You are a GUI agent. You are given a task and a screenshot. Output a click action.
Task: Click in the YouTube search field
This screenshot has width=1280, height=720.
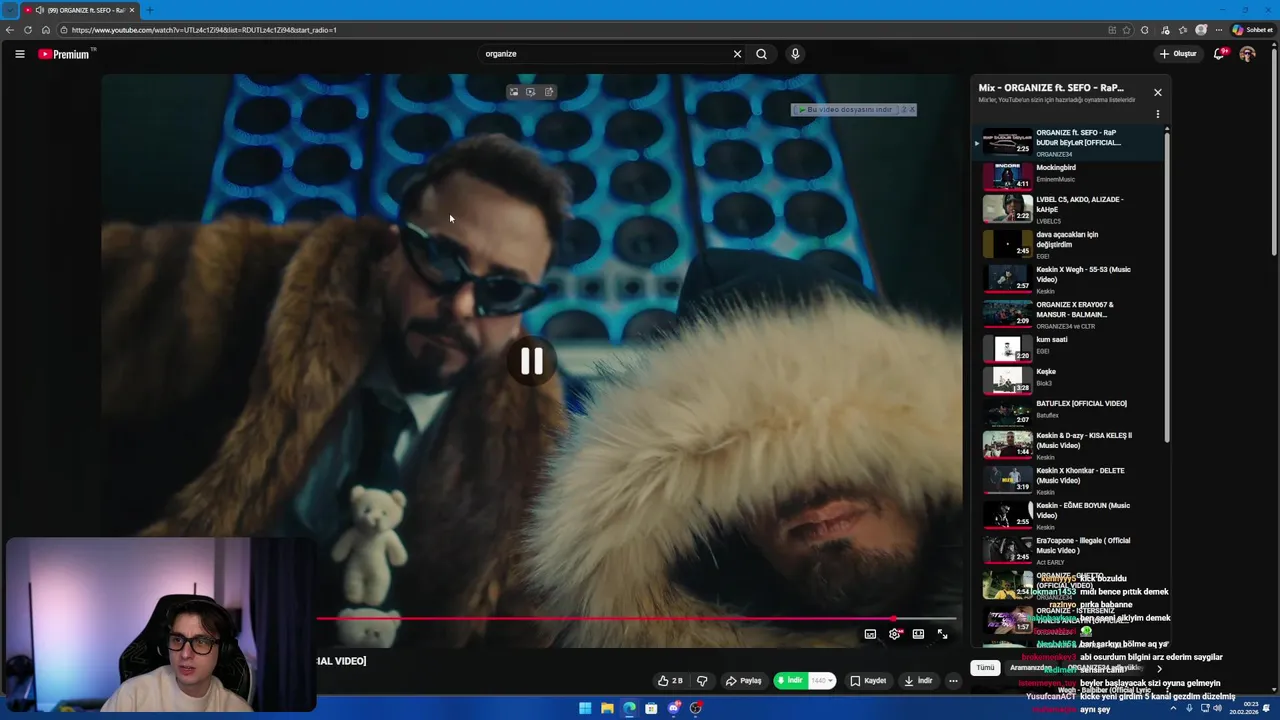point(603,54)
